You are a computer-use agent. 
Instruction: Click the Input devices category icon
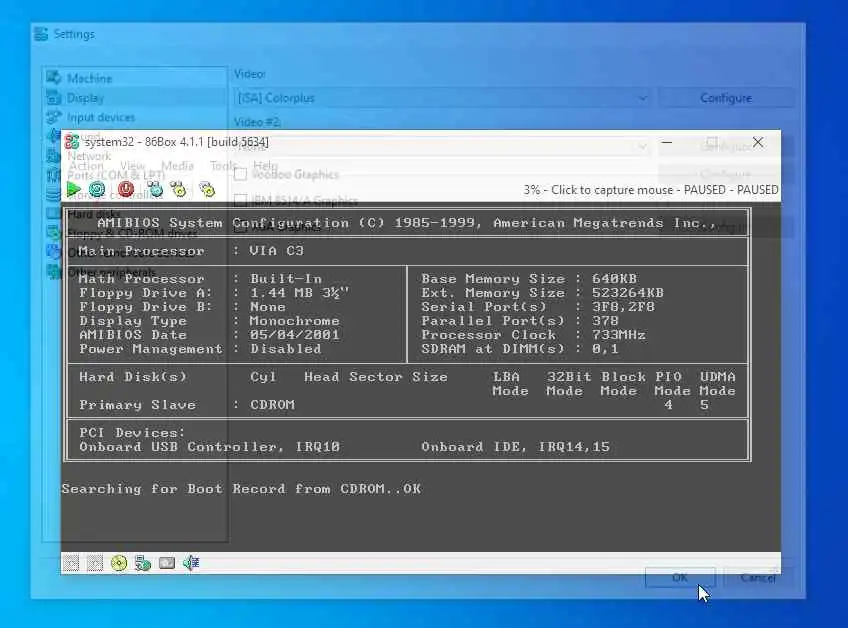click(x=54, y=117)
